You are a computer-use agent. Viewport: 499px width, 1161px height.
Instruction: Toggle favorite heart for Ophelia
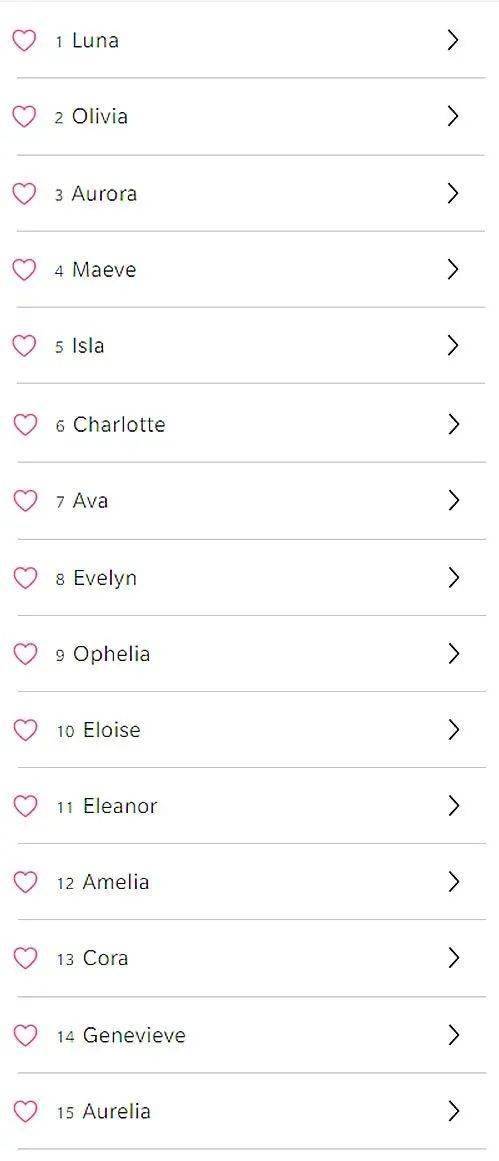[24, 654]
